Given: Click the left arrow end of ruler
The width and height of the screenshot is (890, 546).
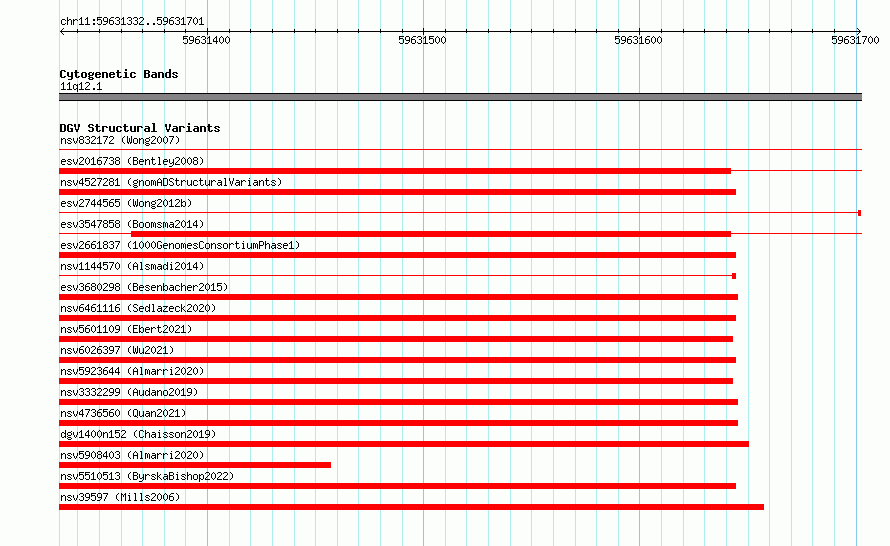Looking at the screenshot, I should pyautogui.click(x=62, y=32).
